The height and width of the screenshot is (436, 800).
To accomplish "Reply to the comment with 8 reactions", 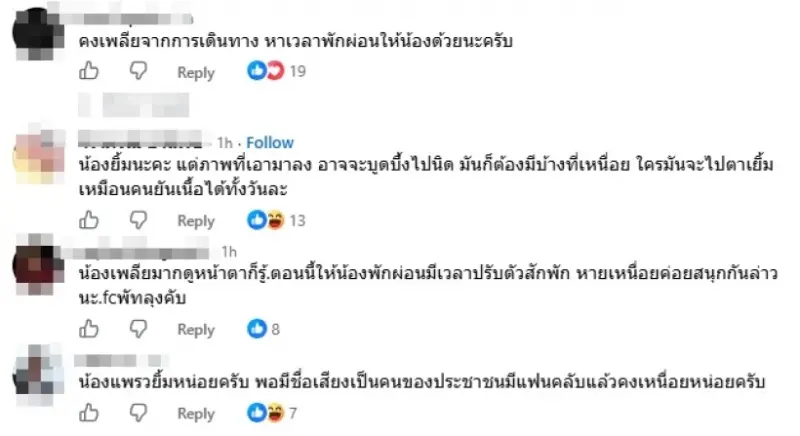I will 196,330.
